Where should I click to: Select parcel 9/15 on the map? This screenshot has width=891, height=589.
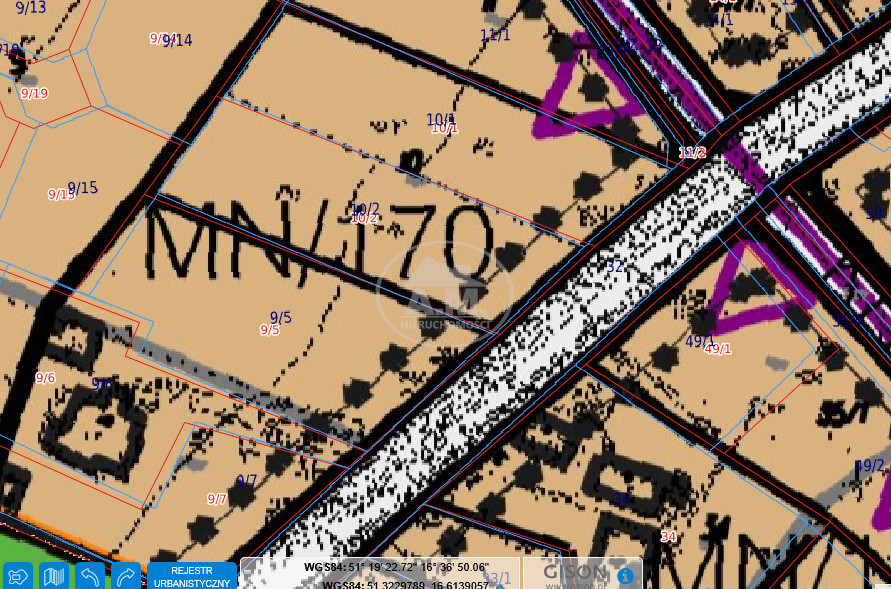pos(82,188)
